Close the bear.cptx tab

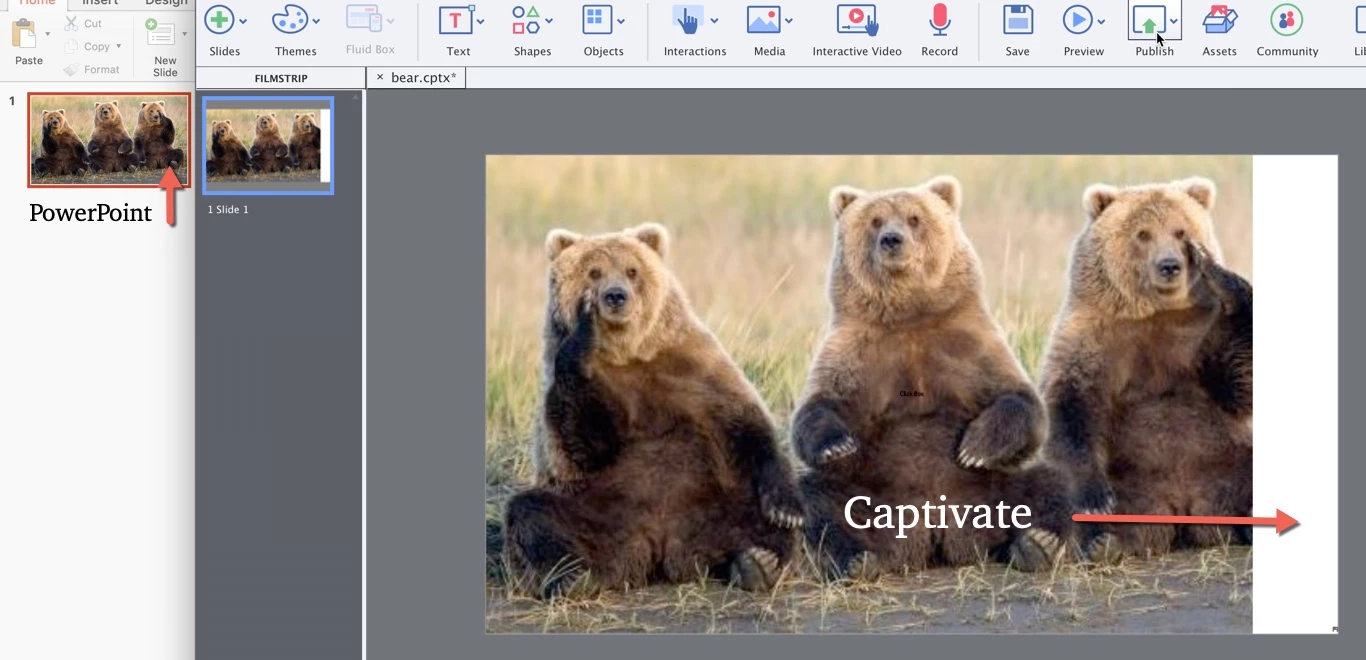coord(379,77)
